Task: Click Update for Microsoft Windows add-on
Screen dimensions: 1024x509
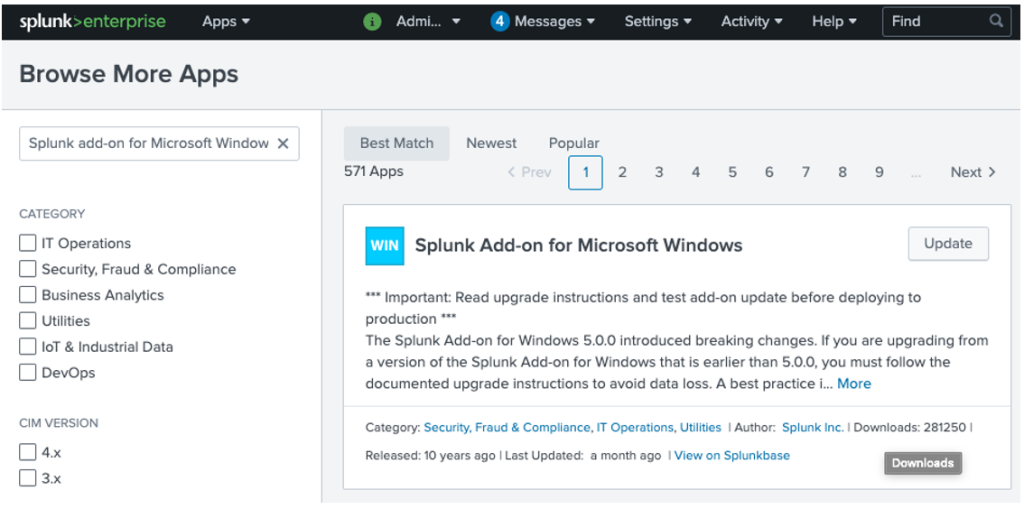Action: (948, 244)
